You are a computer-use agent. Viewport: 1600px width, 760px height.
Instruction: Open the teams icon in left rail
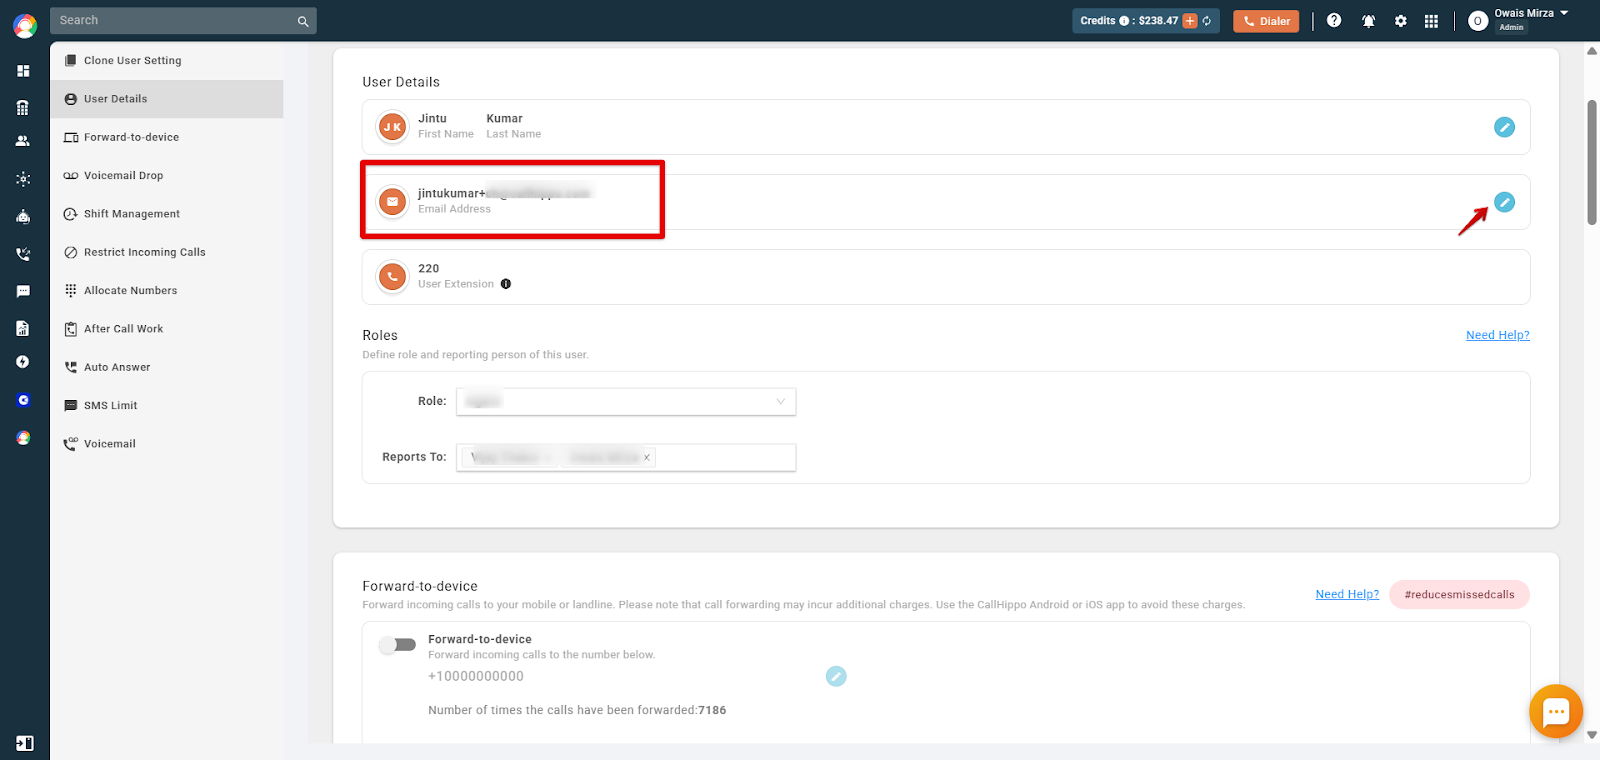pos(23,141)
